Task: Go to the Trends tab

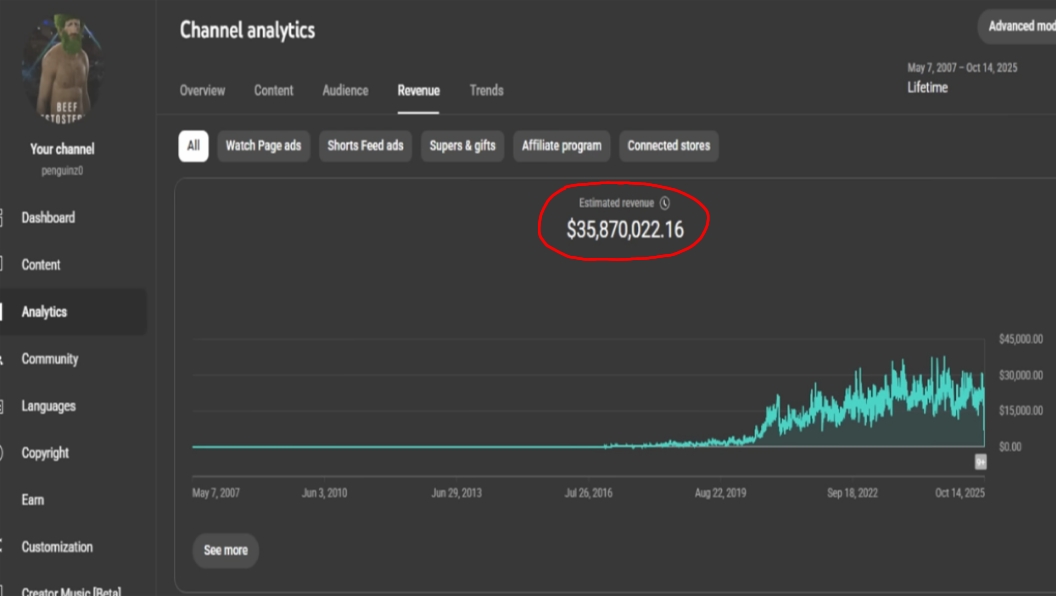Action: click(486, 90)
